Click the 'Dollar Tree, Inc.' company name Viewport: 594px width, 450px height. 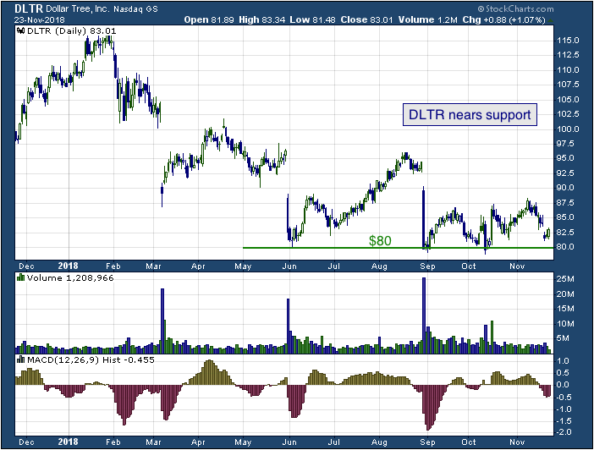click(x=78, y=9)
